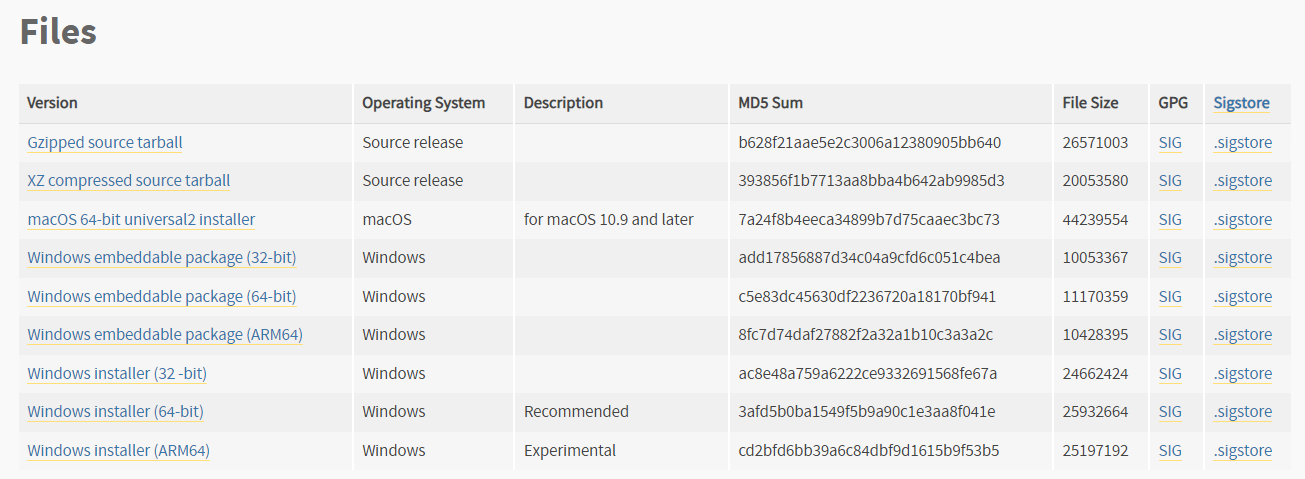1305x479 pixels.
Task: Open .sigstore for Windows embeddable (ARM64)
Action: click(1243, 335)
